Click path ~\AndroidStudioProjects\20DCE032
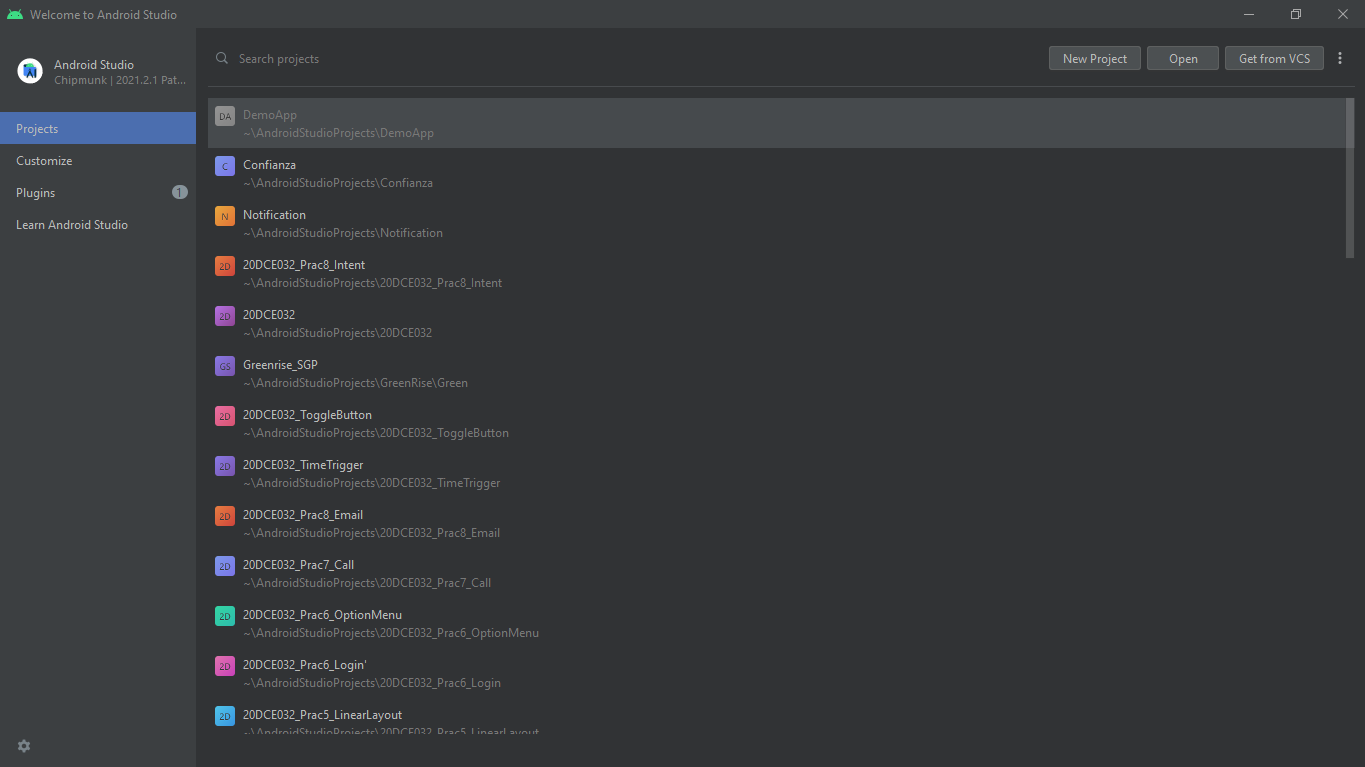The width and height of the screenshot is (1365, 767). pos(337,333)
